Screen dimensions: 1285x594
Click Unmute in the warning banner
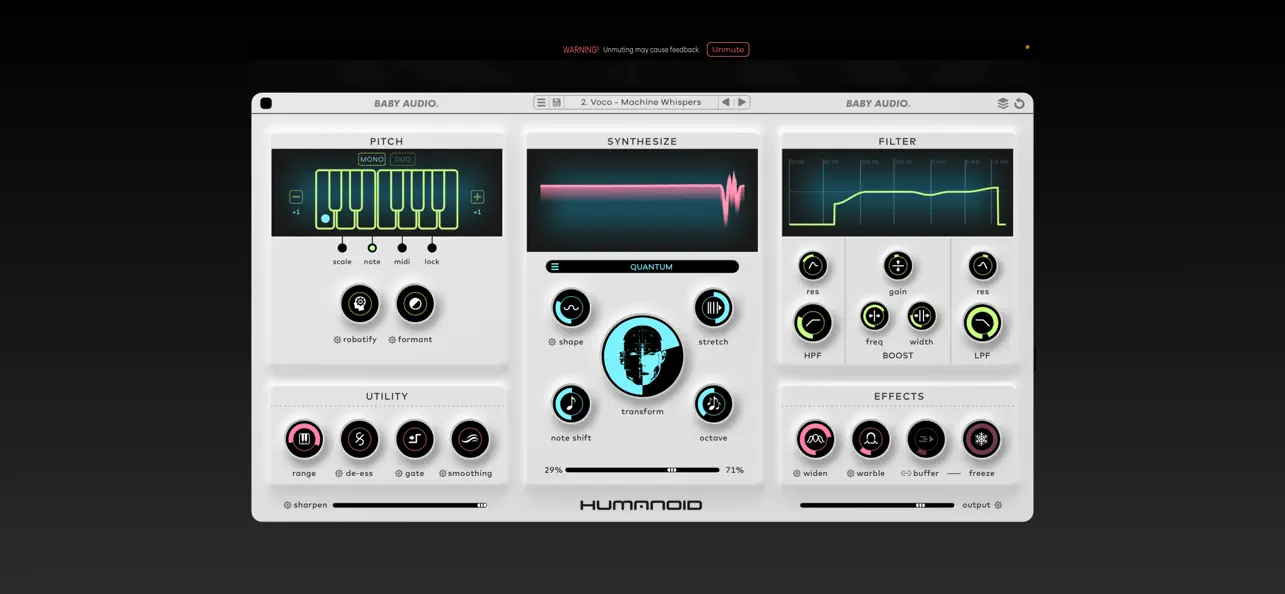[x=727, y=49]
